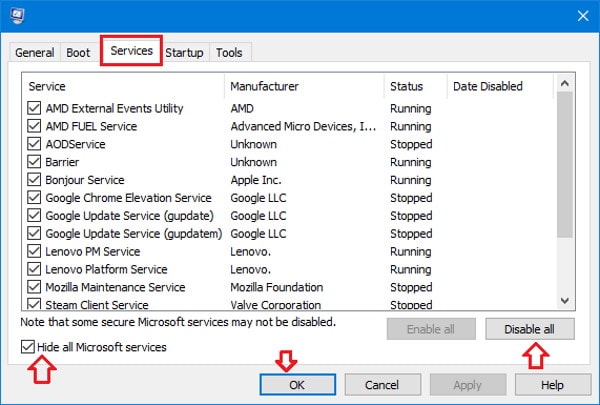Click the Date Disabled column header
Viewport: 600px width, 405px height.
pos(500,86)
